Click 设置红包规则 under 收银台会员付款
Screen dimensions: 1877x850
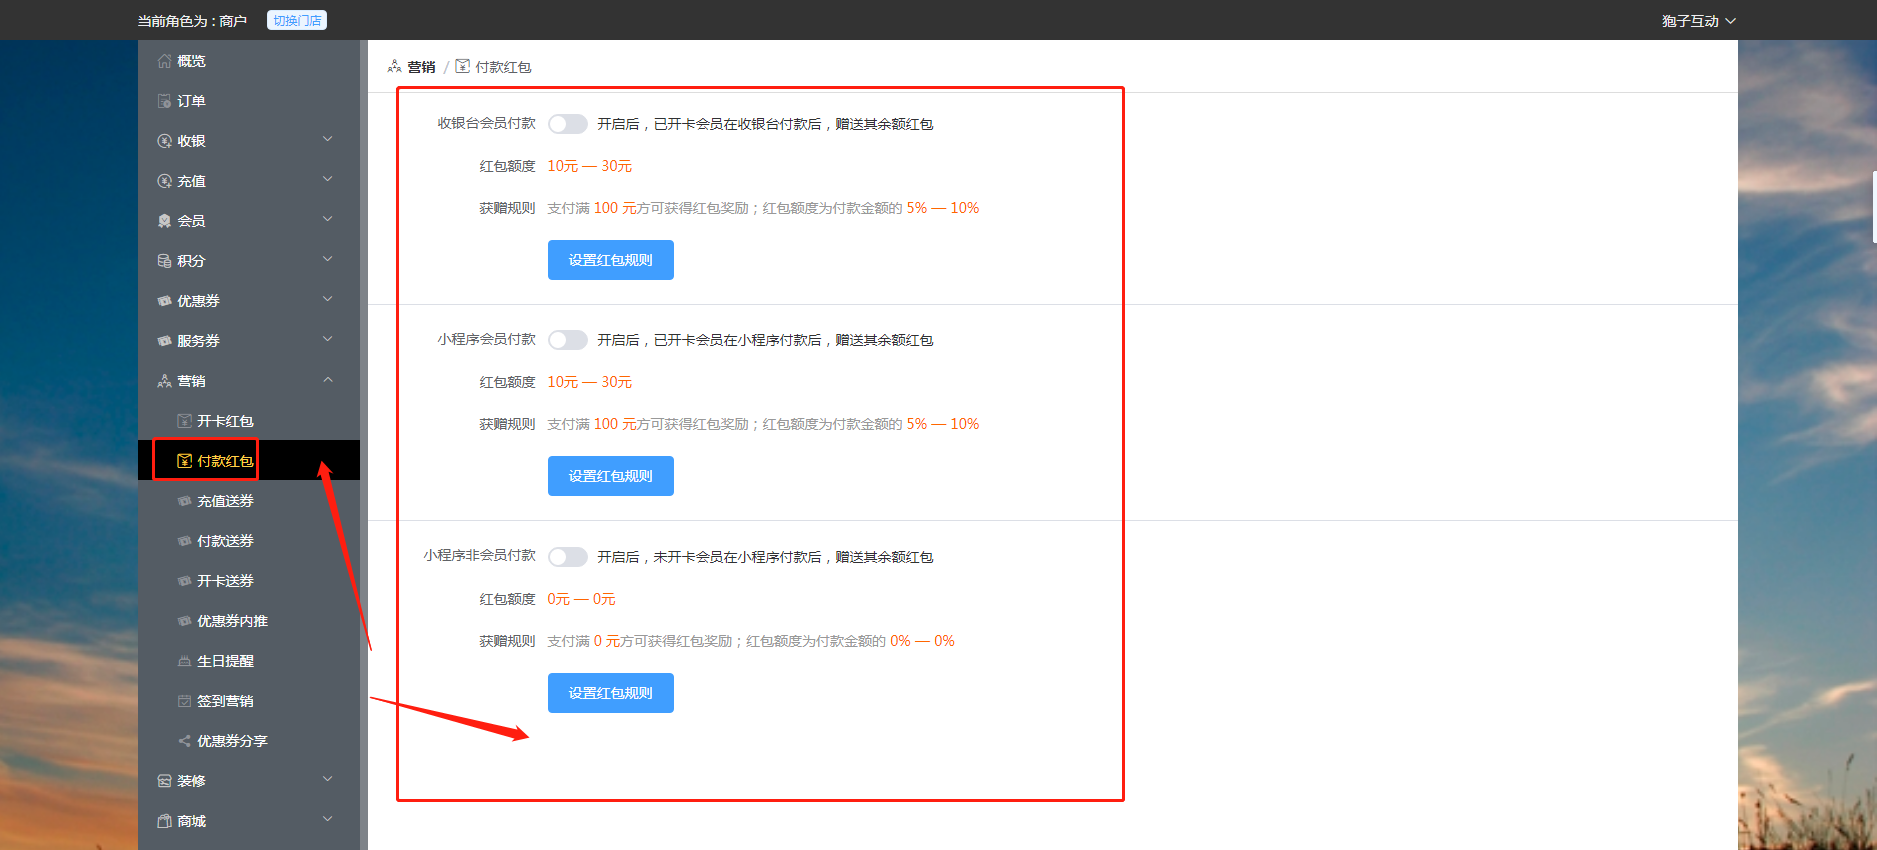[x=611, y=260]
